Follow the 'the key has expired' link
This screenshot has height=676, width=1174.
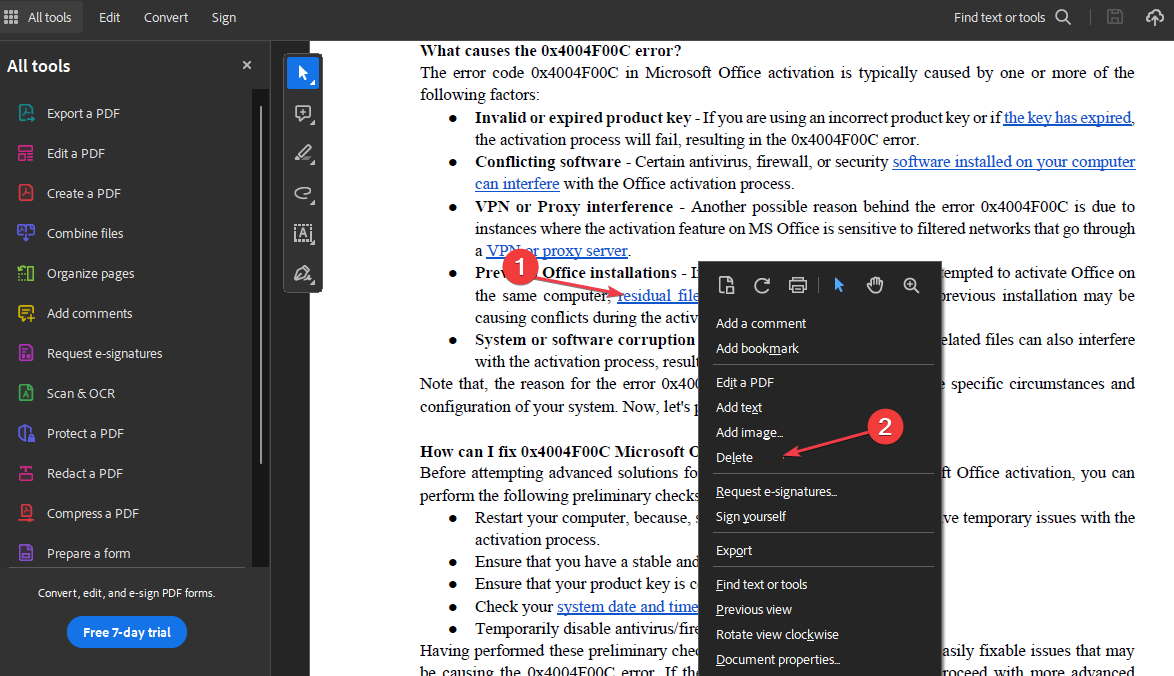click(1068, 118)
